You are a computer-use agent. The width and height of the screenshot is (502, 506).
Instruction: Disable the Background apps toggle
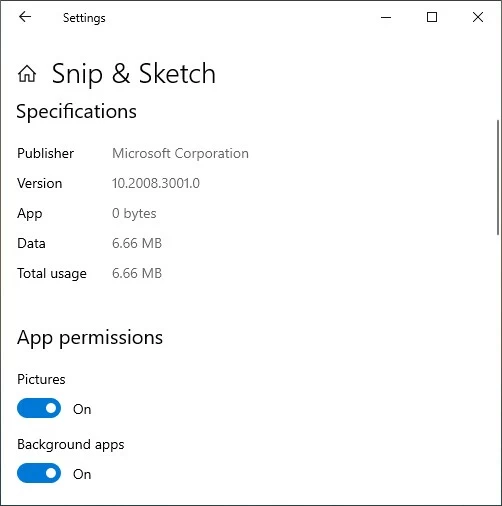[39, 473]
